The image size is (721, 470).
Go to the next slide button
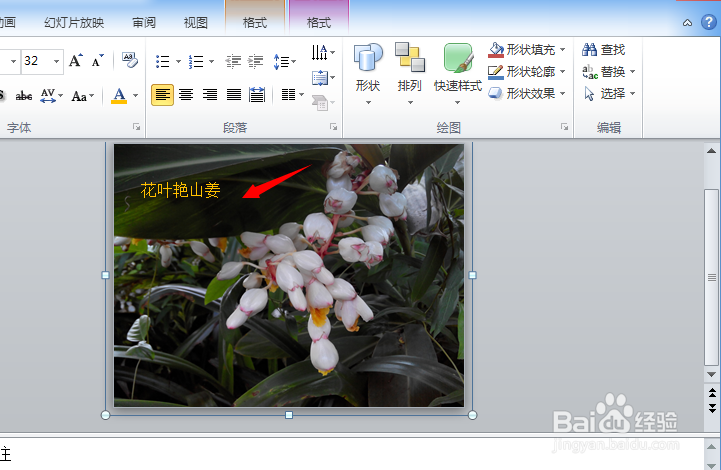point(712,408)
